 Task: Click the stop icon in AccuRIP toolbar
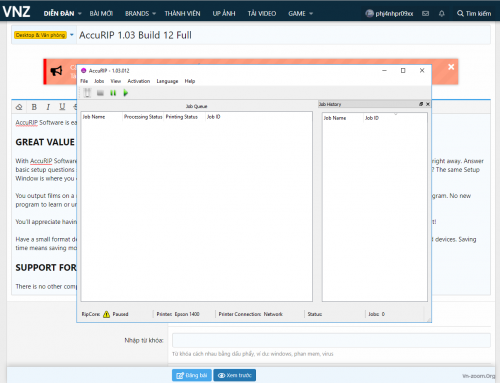coord(100,93)
